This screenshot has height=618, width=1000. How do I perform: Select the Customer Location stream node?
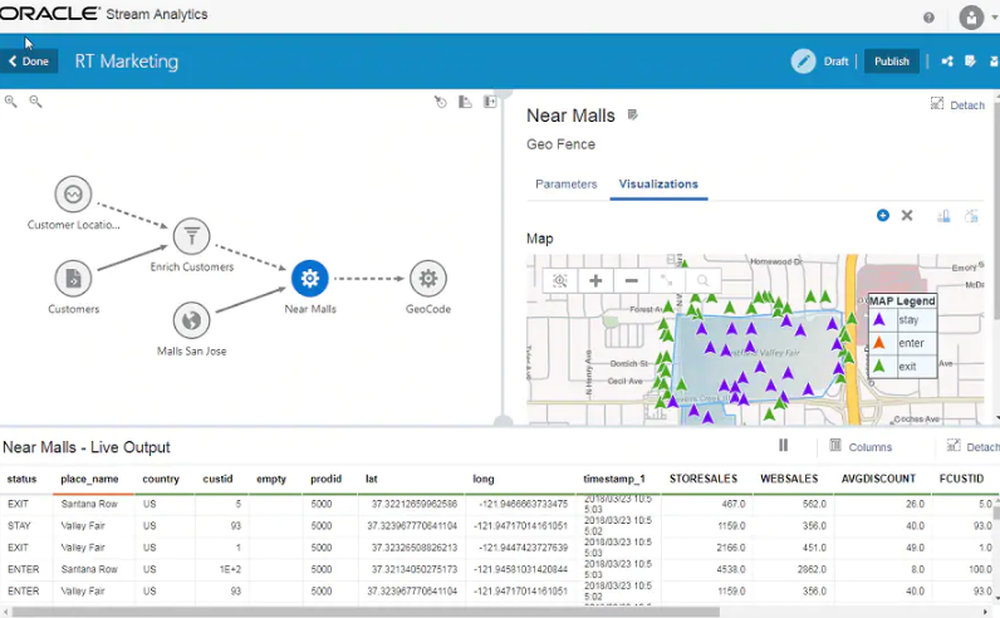tap(73, 194)
